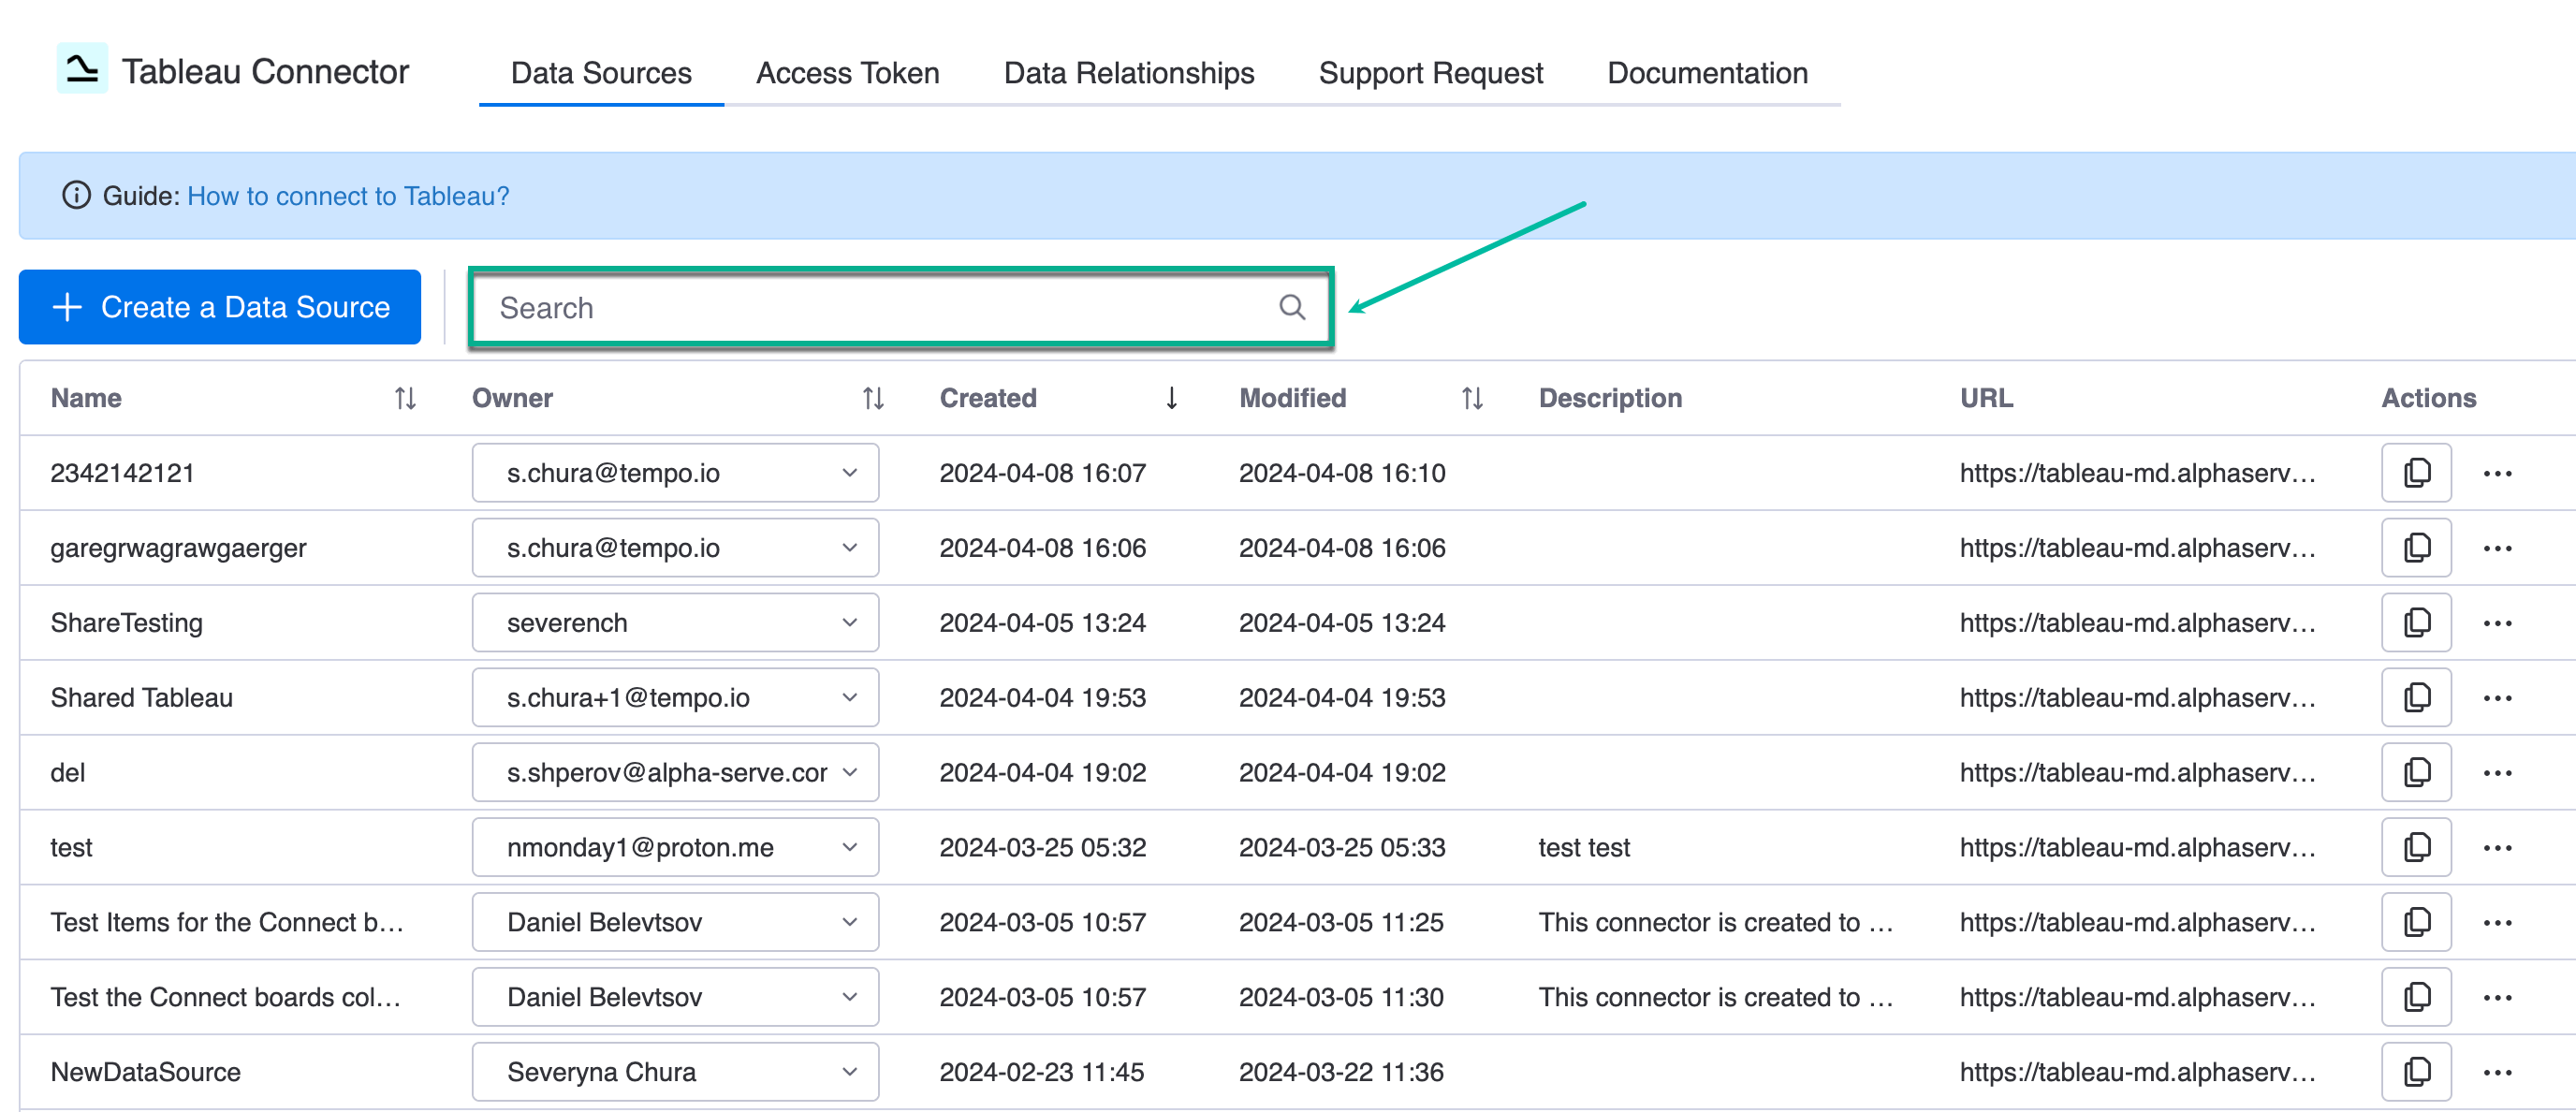Click the Tableau Connector logo icon
Viewport: 2576px width, 1112px height.
[82, 67]
